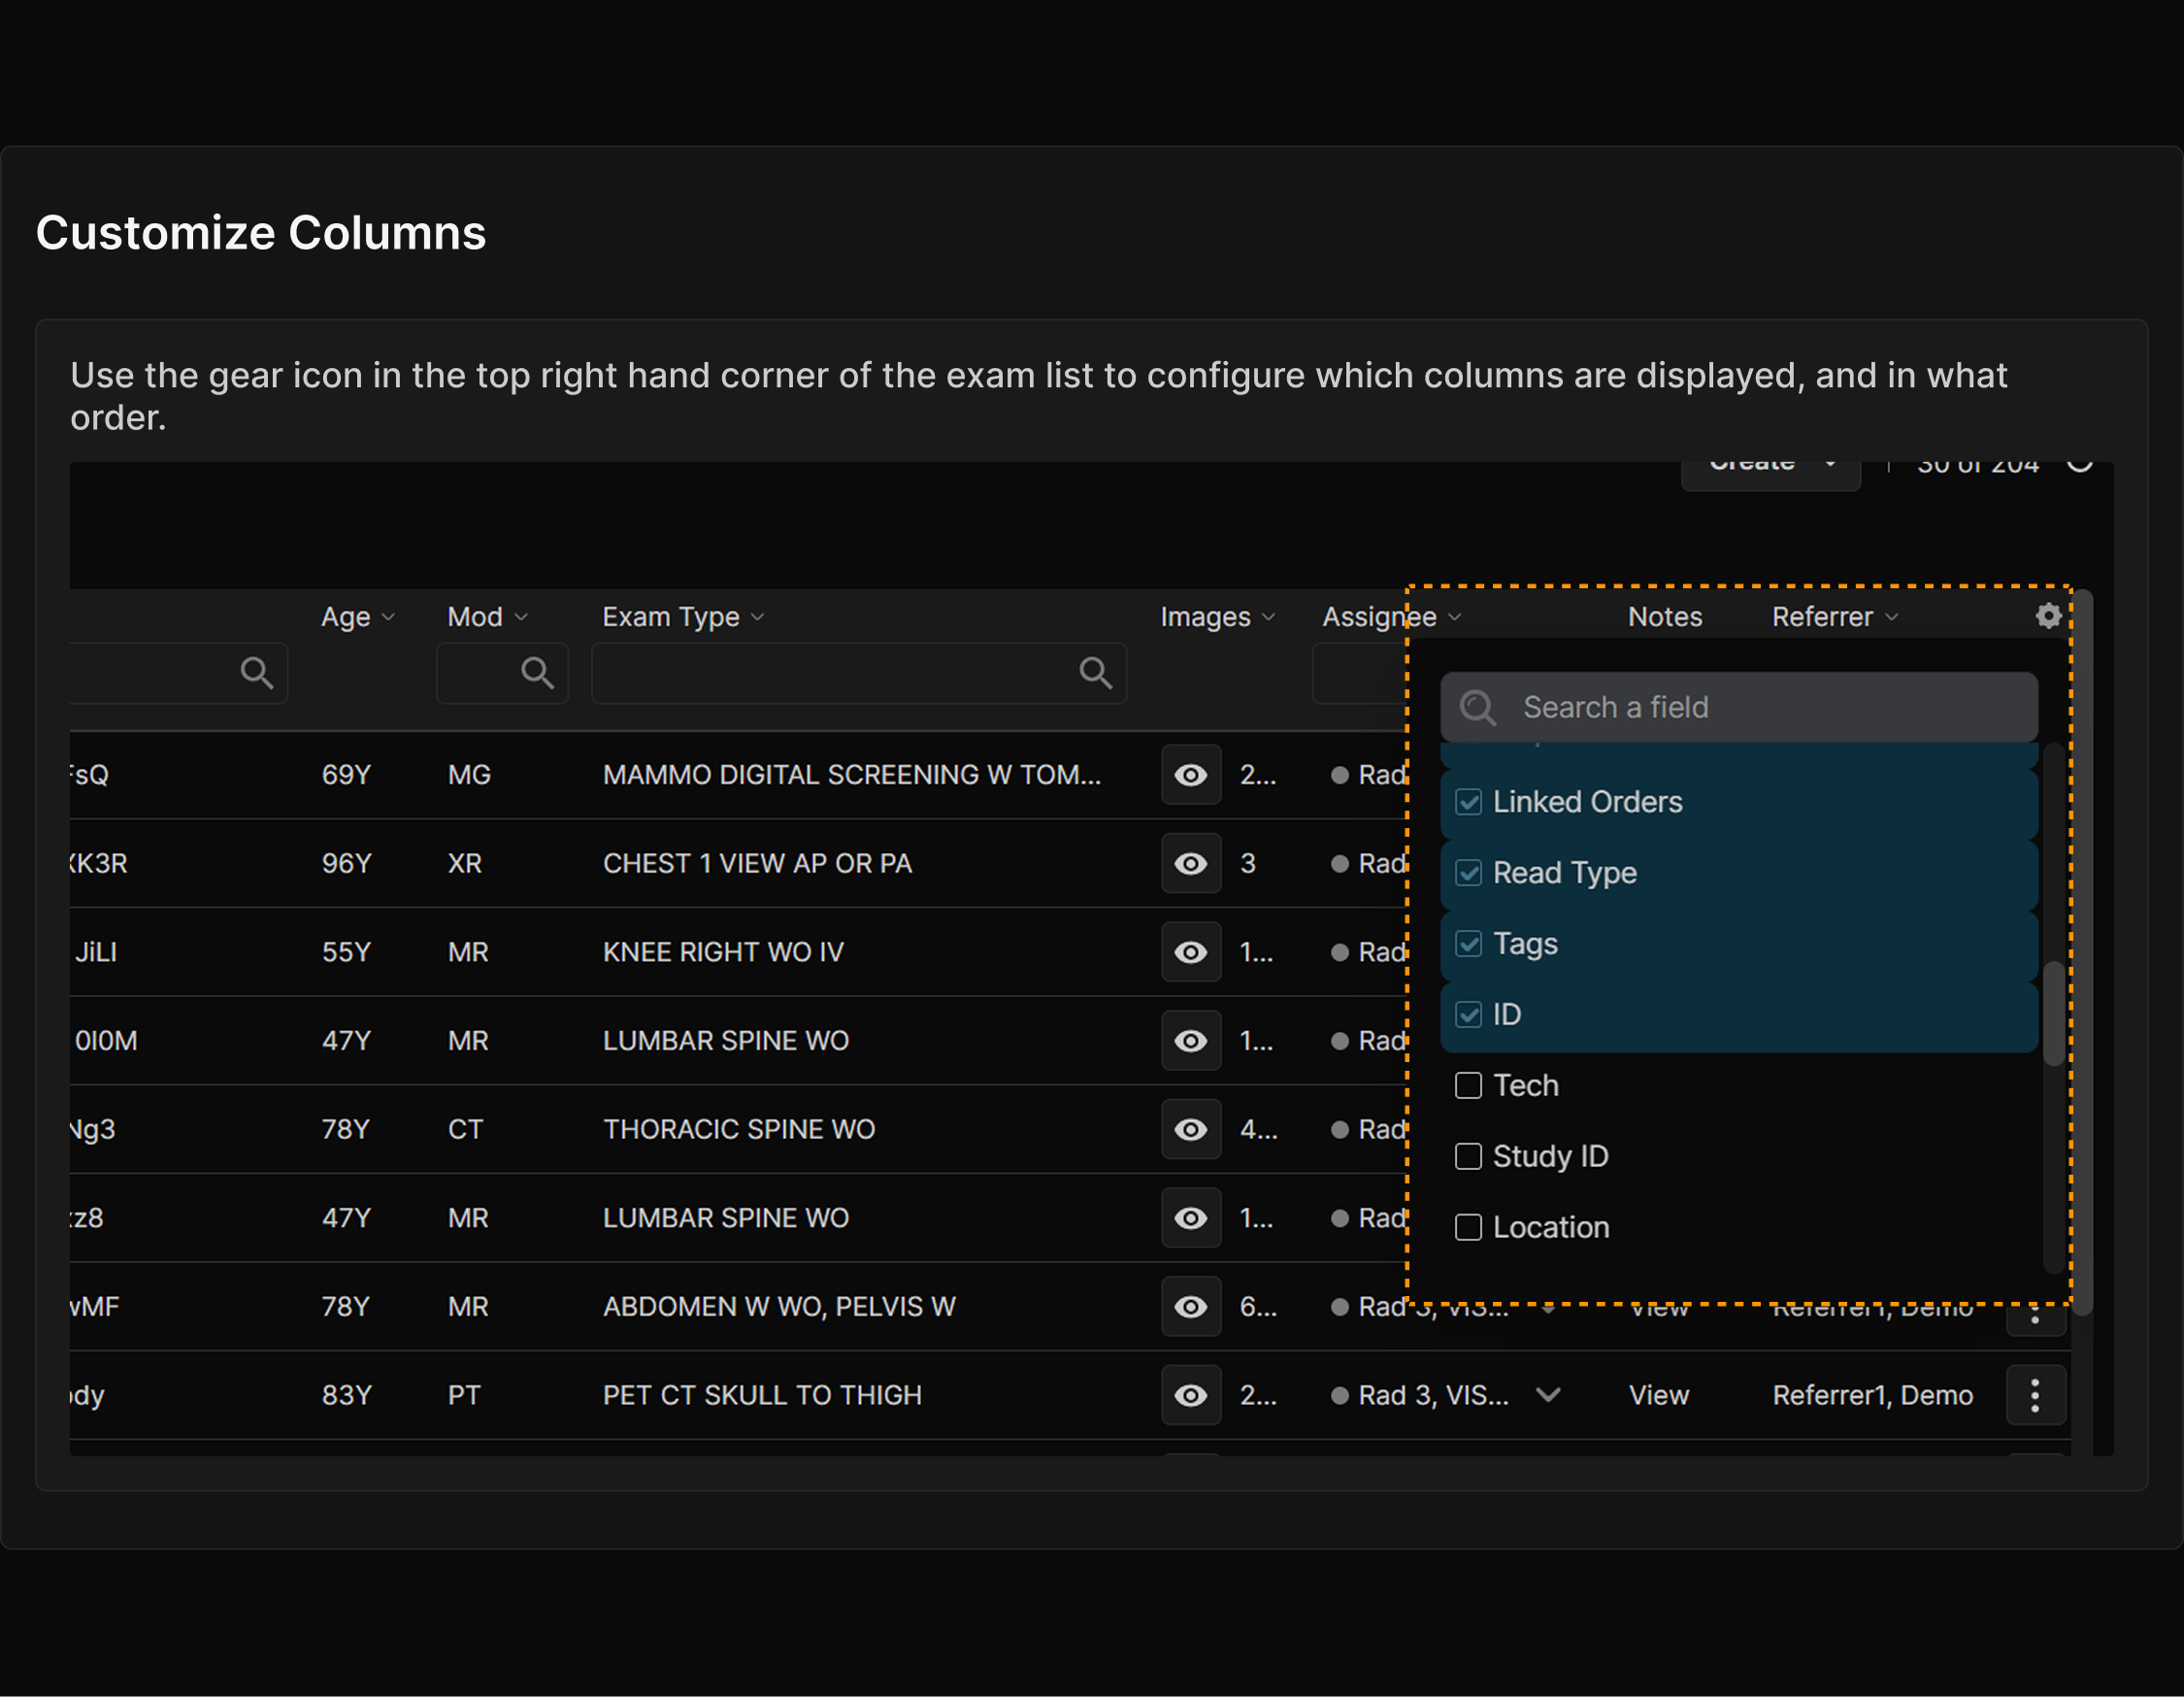Open the Mod column sort chevron

pyautogui.click(x=521, y=618)
